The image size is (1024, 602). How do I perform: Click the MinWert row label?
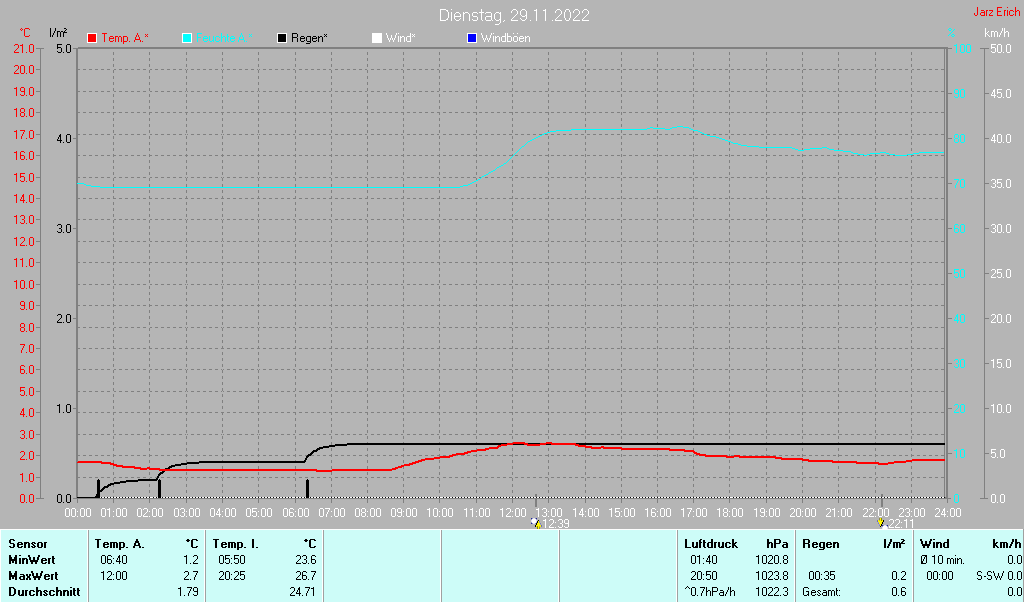(x=32, y=560)
